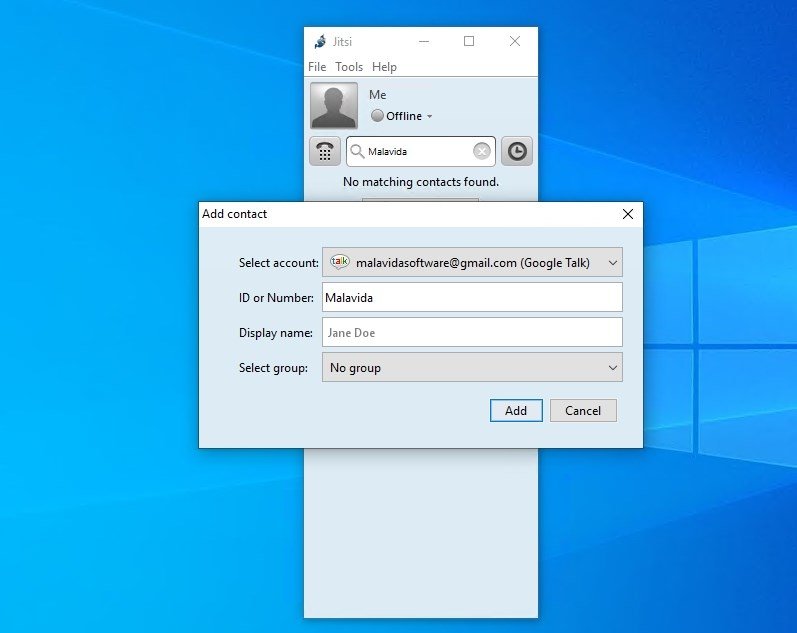
Task: Close the Add contact dialog
Action: click(x=628, y=214)
